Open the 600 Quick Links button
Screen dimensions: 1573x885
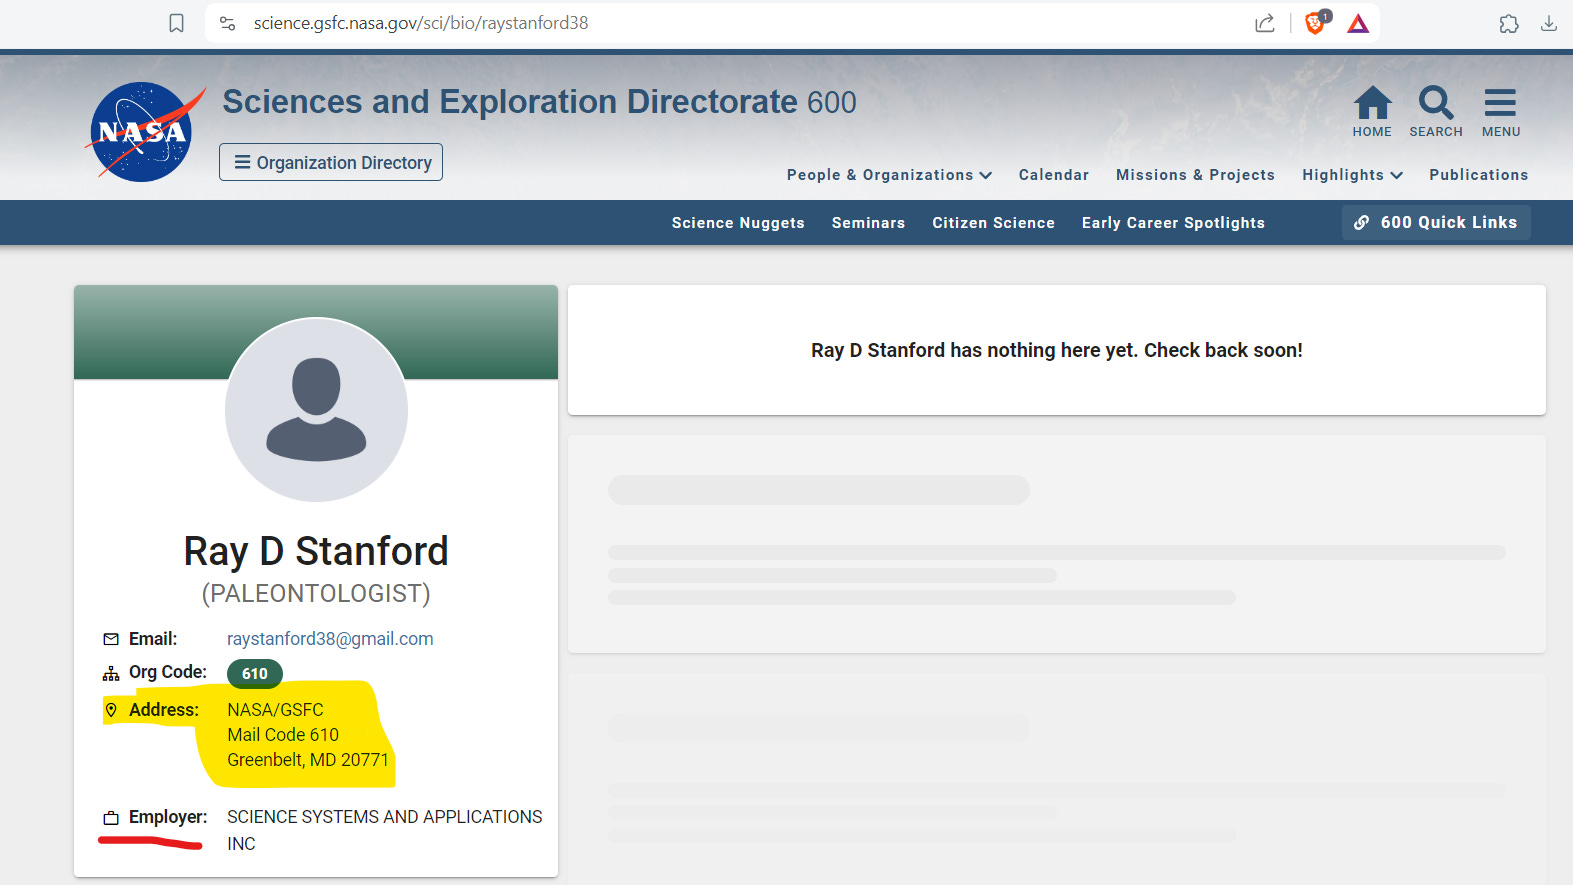click(1436, 222)
